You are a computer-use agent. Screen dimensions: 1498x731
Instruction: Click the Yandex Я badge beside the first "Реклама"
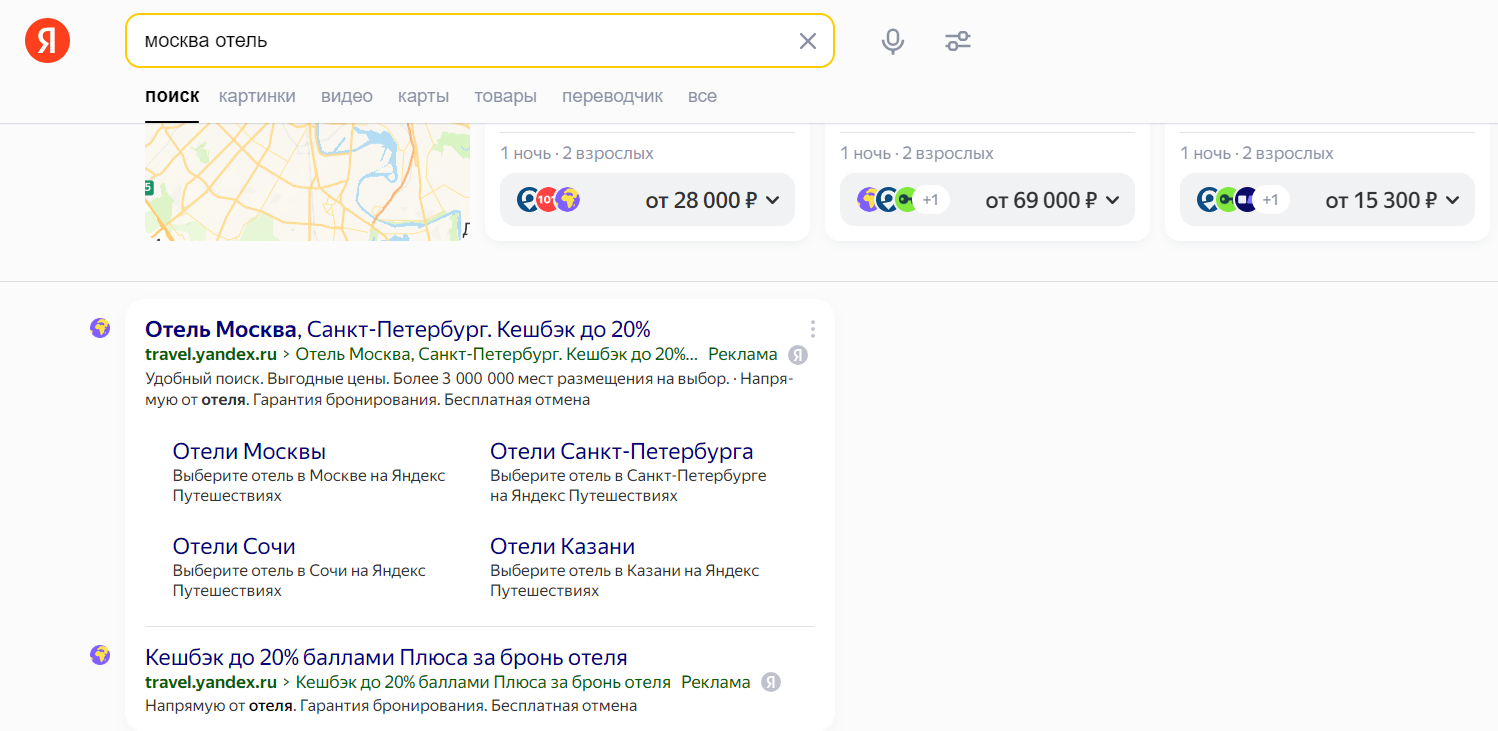tap(798, 355)
